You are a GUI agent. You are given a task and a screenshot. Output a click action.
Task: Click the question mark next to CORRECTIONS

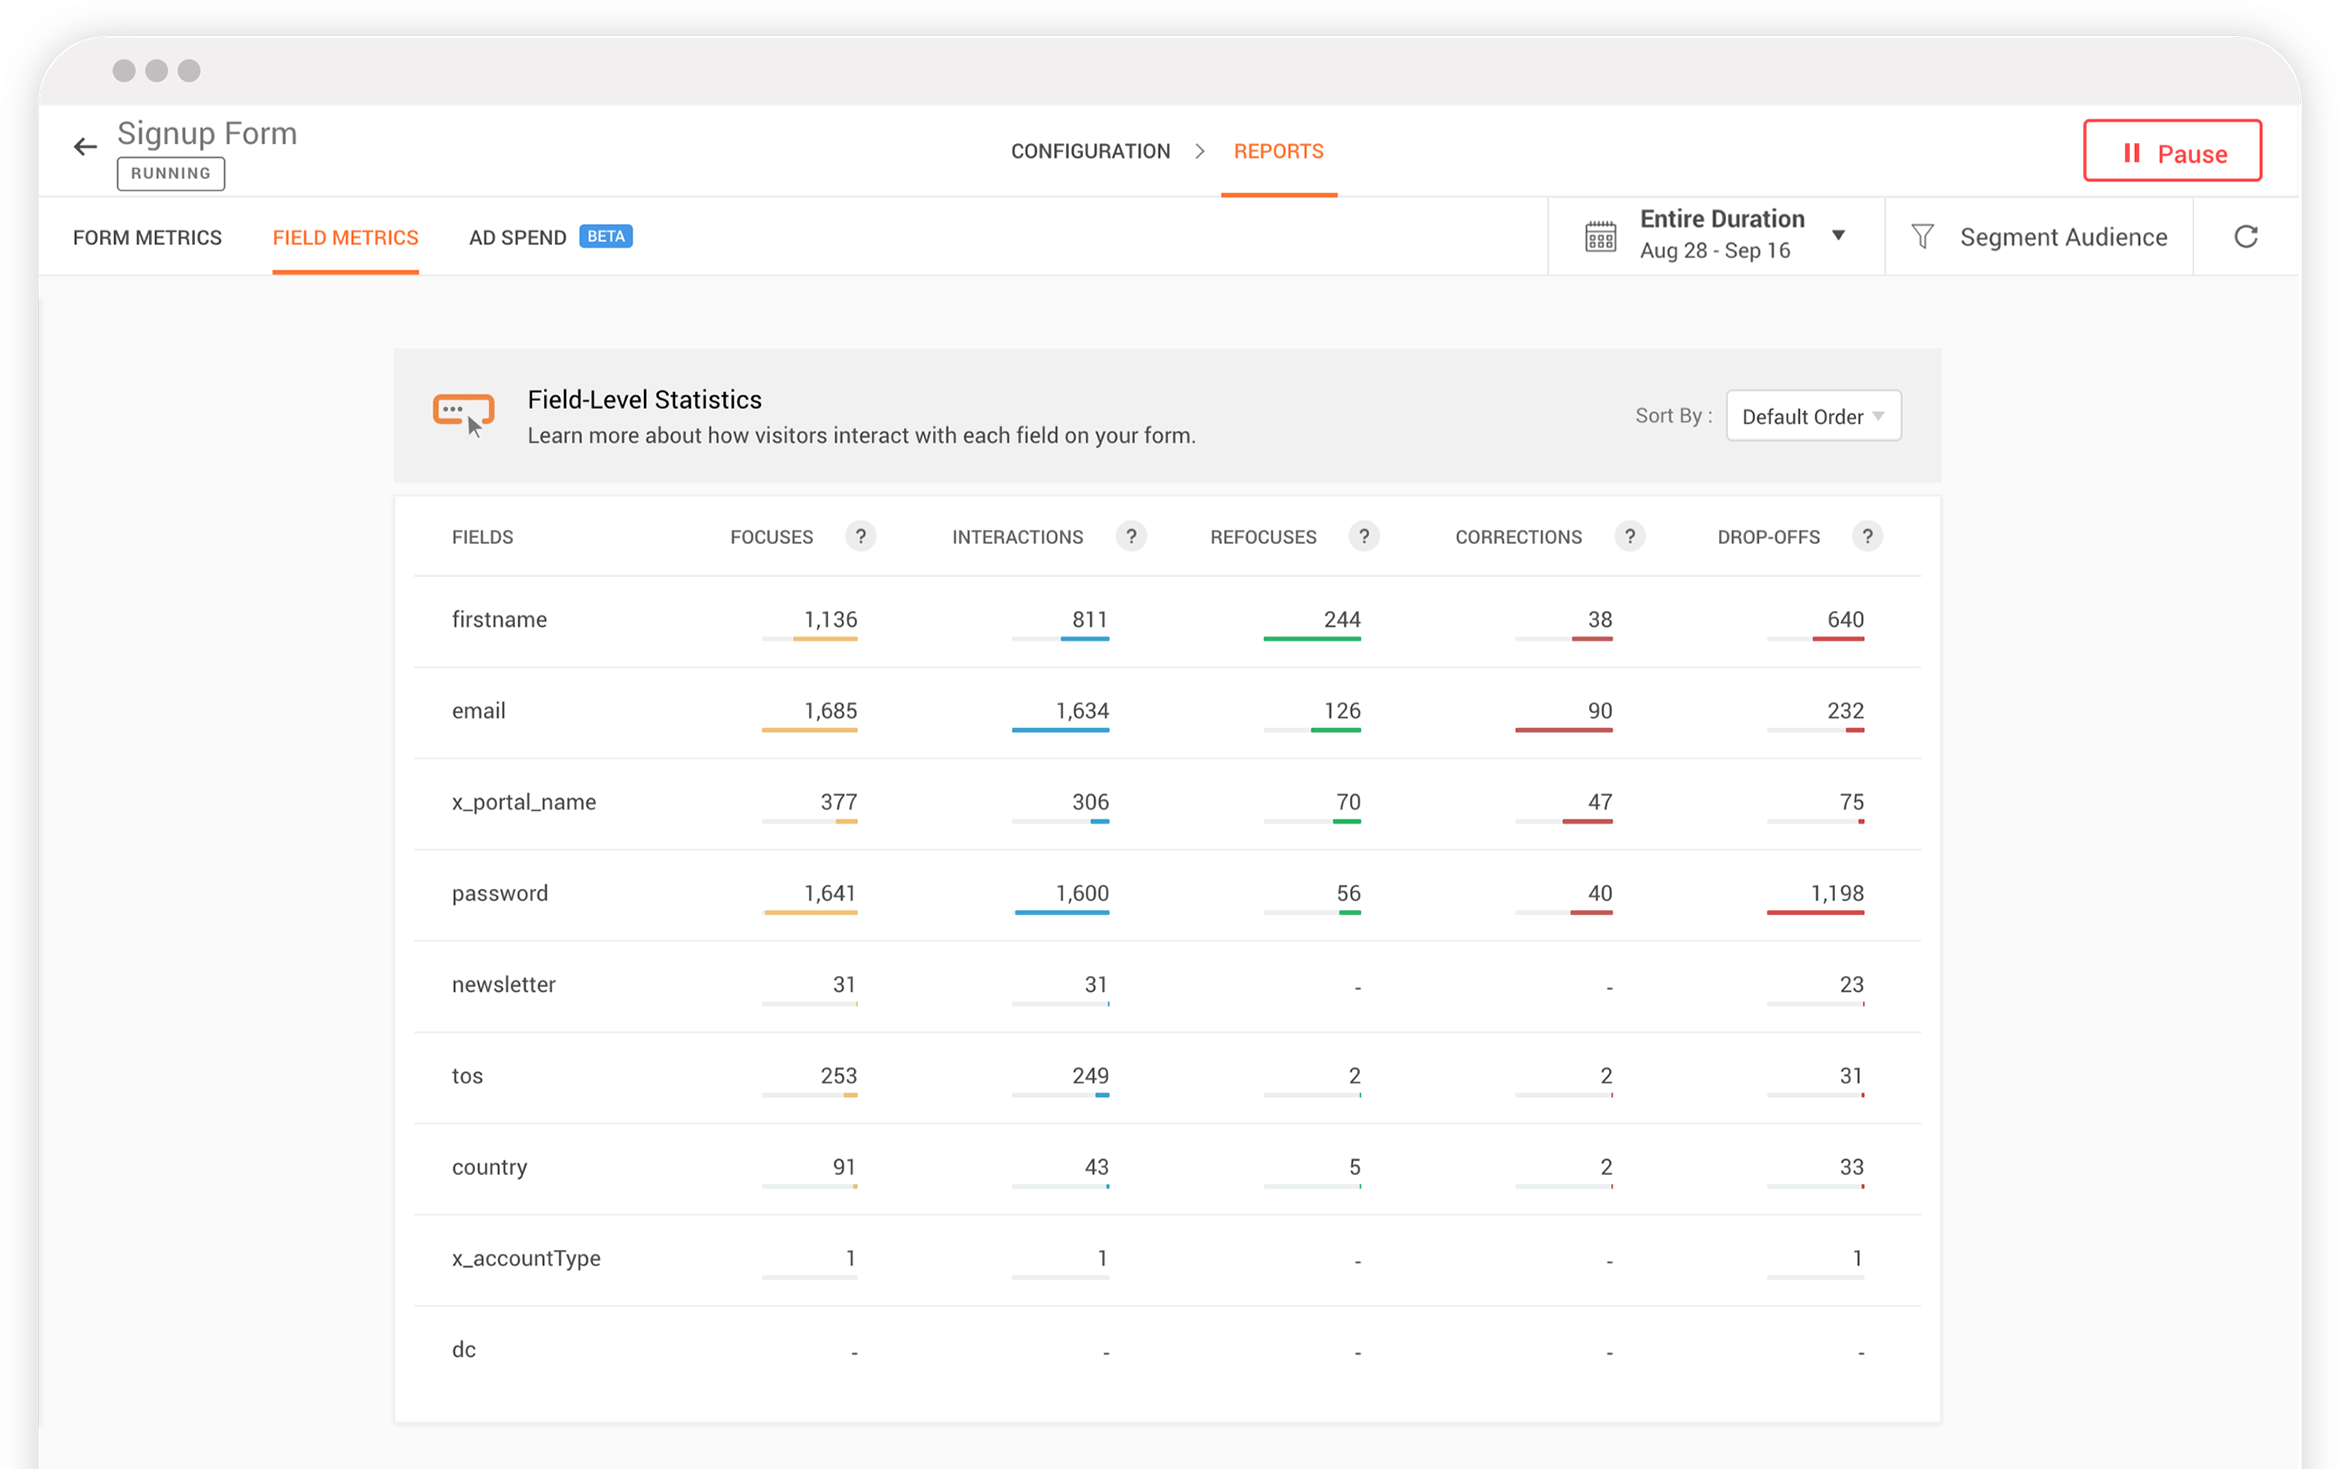(x=1626, y=536)
